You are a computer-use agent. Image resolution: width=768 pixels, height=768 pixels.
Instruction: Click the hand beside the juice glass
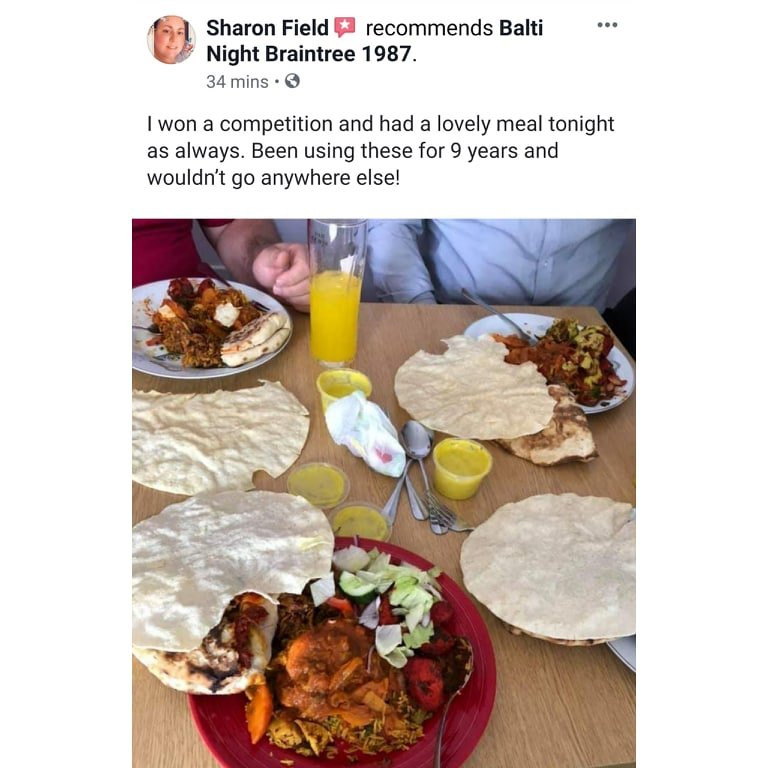282,274
